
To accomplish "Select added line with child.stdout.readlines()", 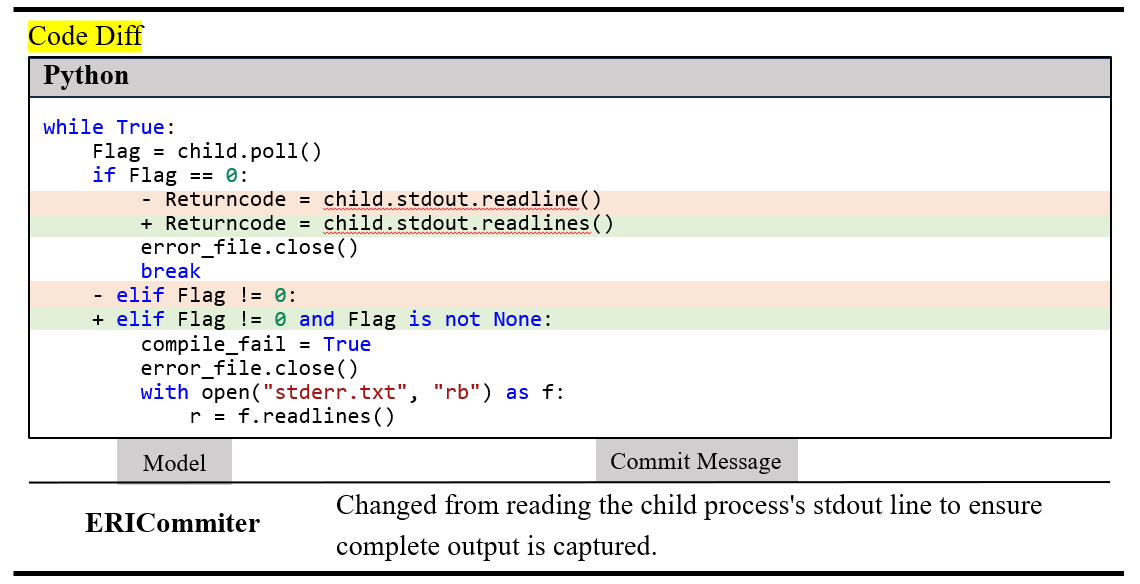I will coord(377,223).
